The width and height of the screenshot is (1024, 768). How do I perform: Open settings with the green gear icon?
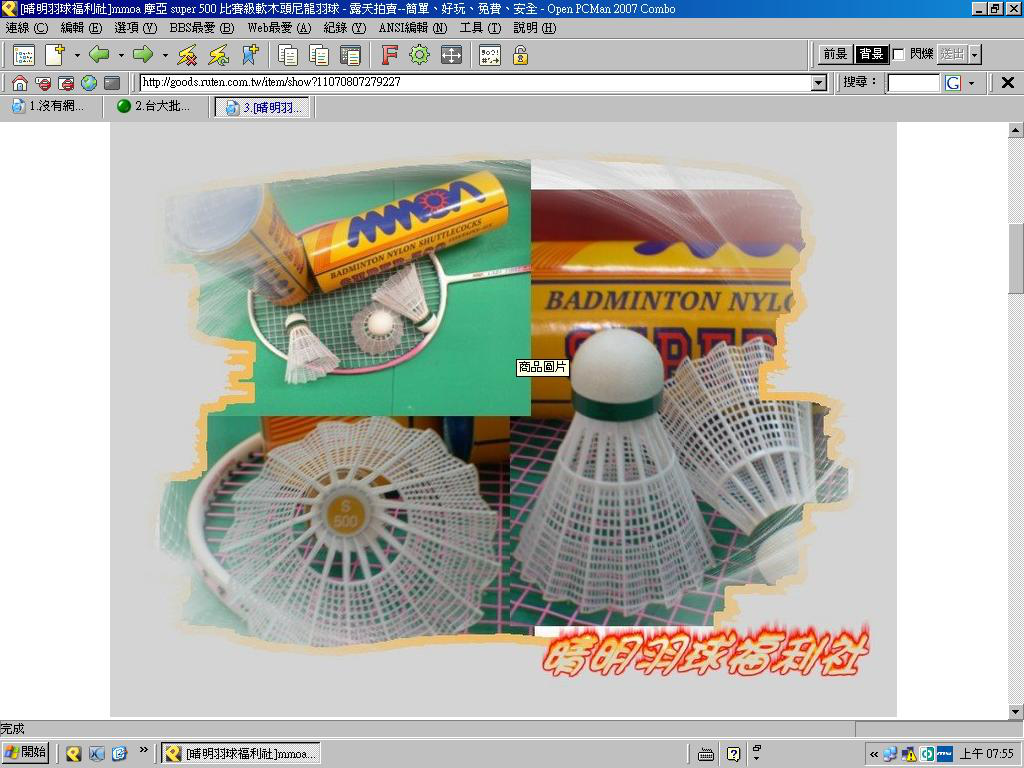[419, 56]
